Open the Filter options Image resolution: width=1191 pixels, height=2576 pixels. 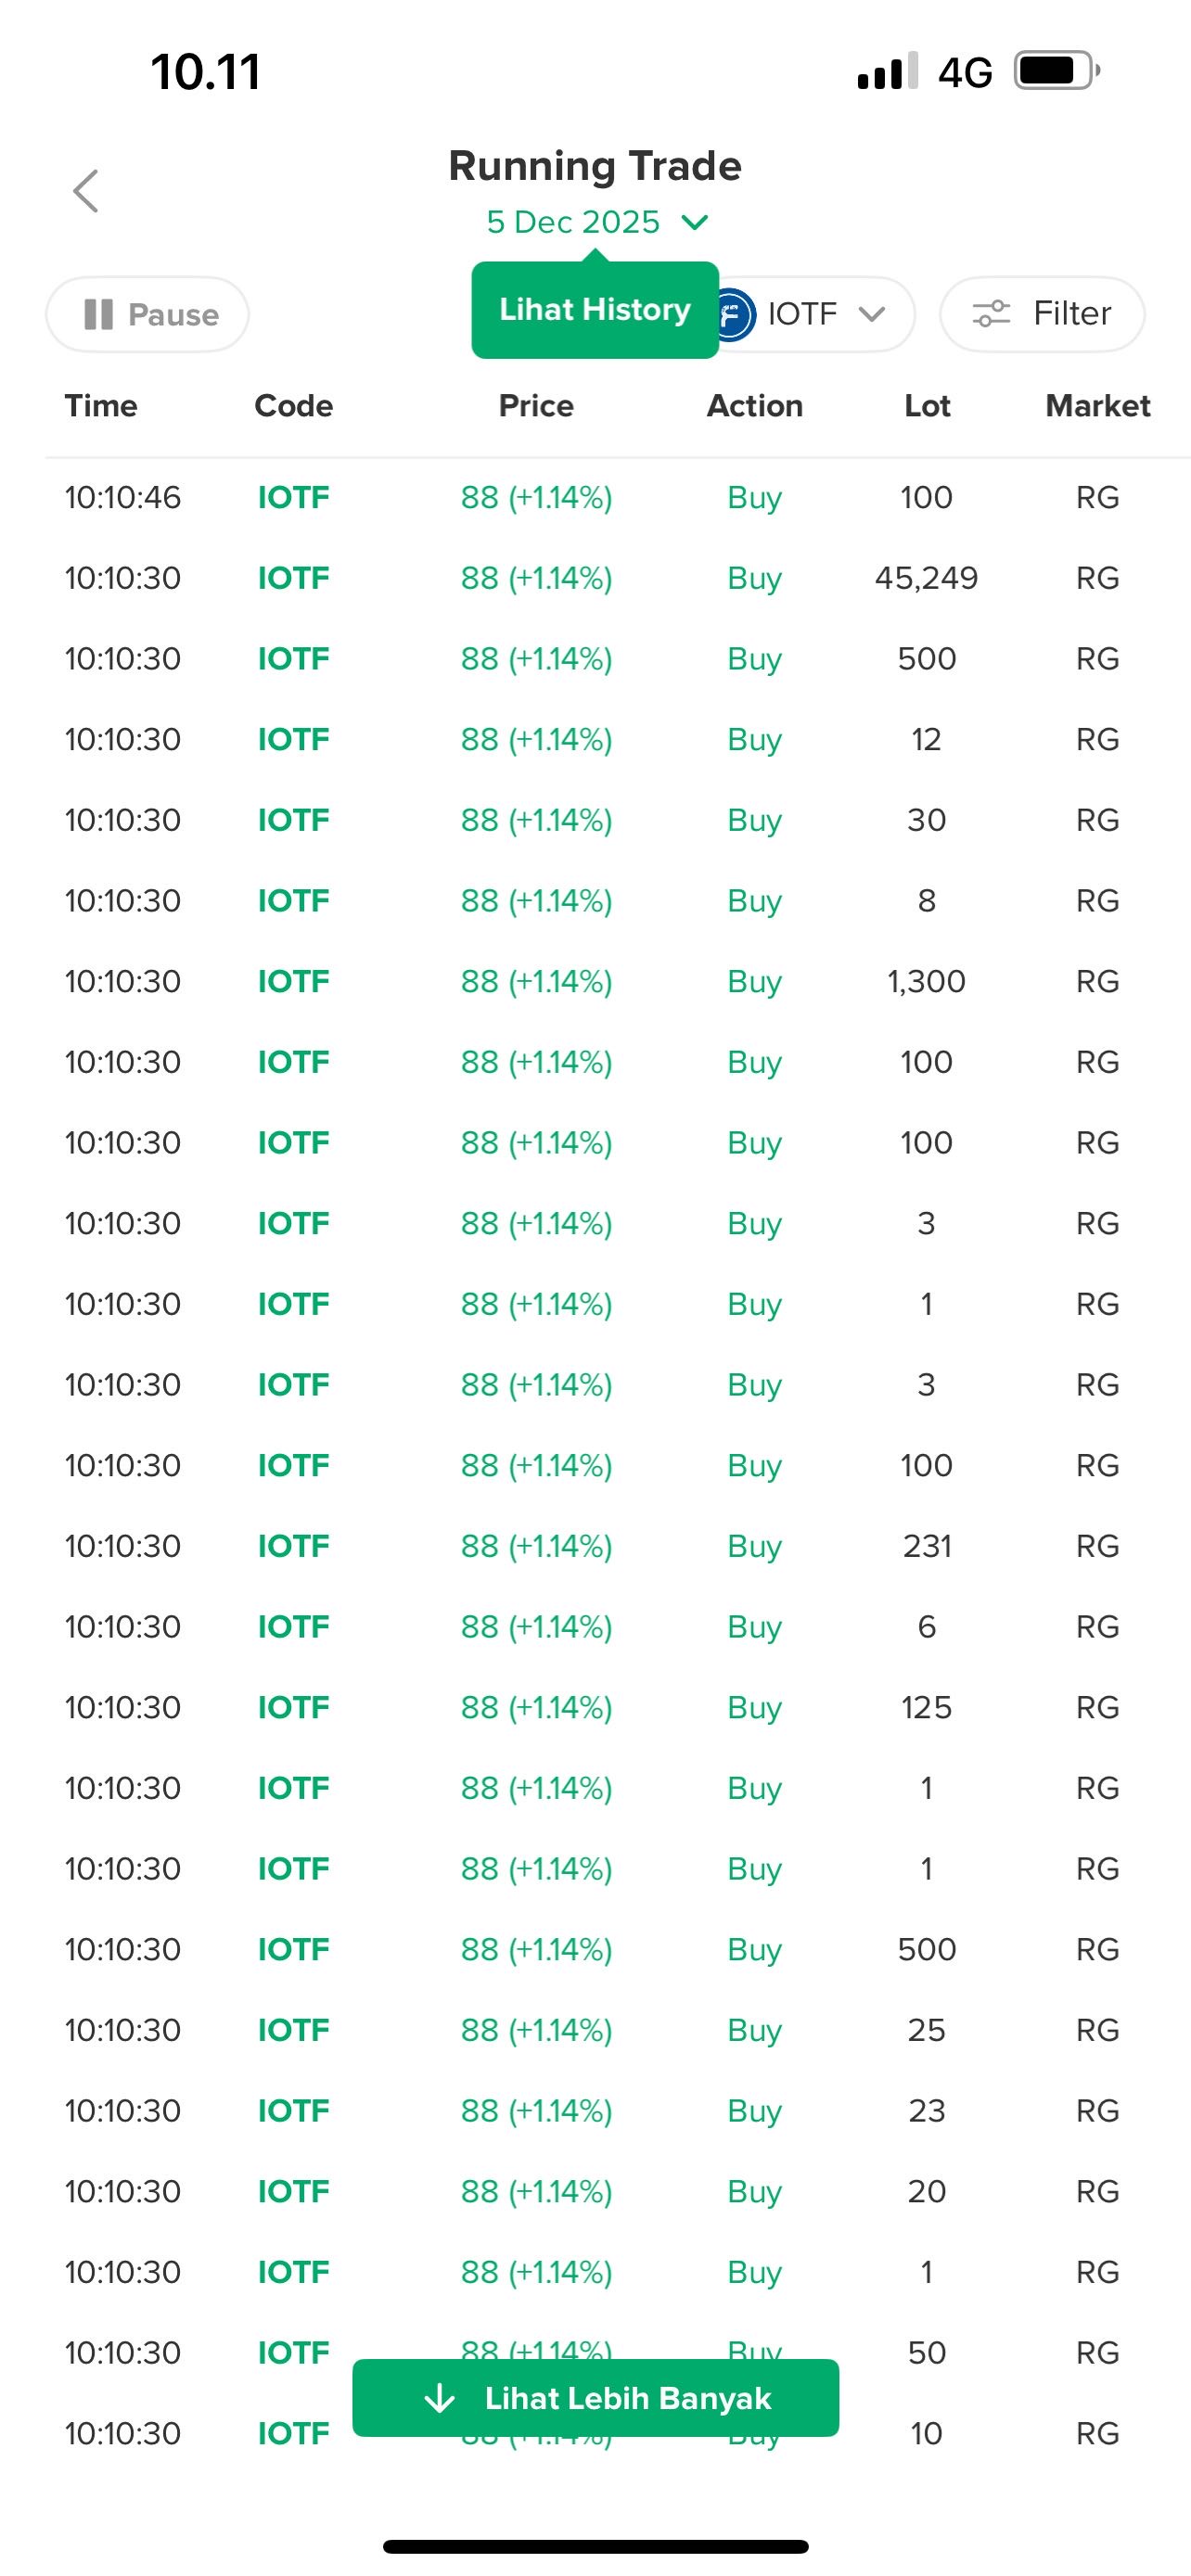point(1041,314)
